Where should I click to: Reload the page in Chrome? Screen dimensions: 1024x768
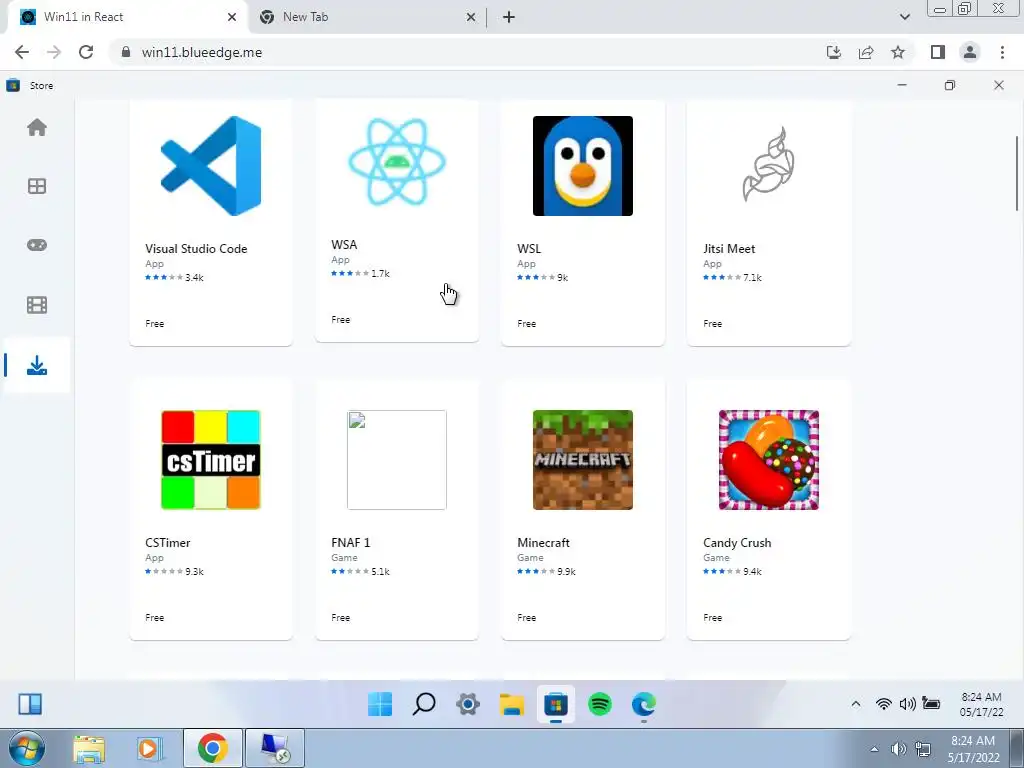pos(86,52)
